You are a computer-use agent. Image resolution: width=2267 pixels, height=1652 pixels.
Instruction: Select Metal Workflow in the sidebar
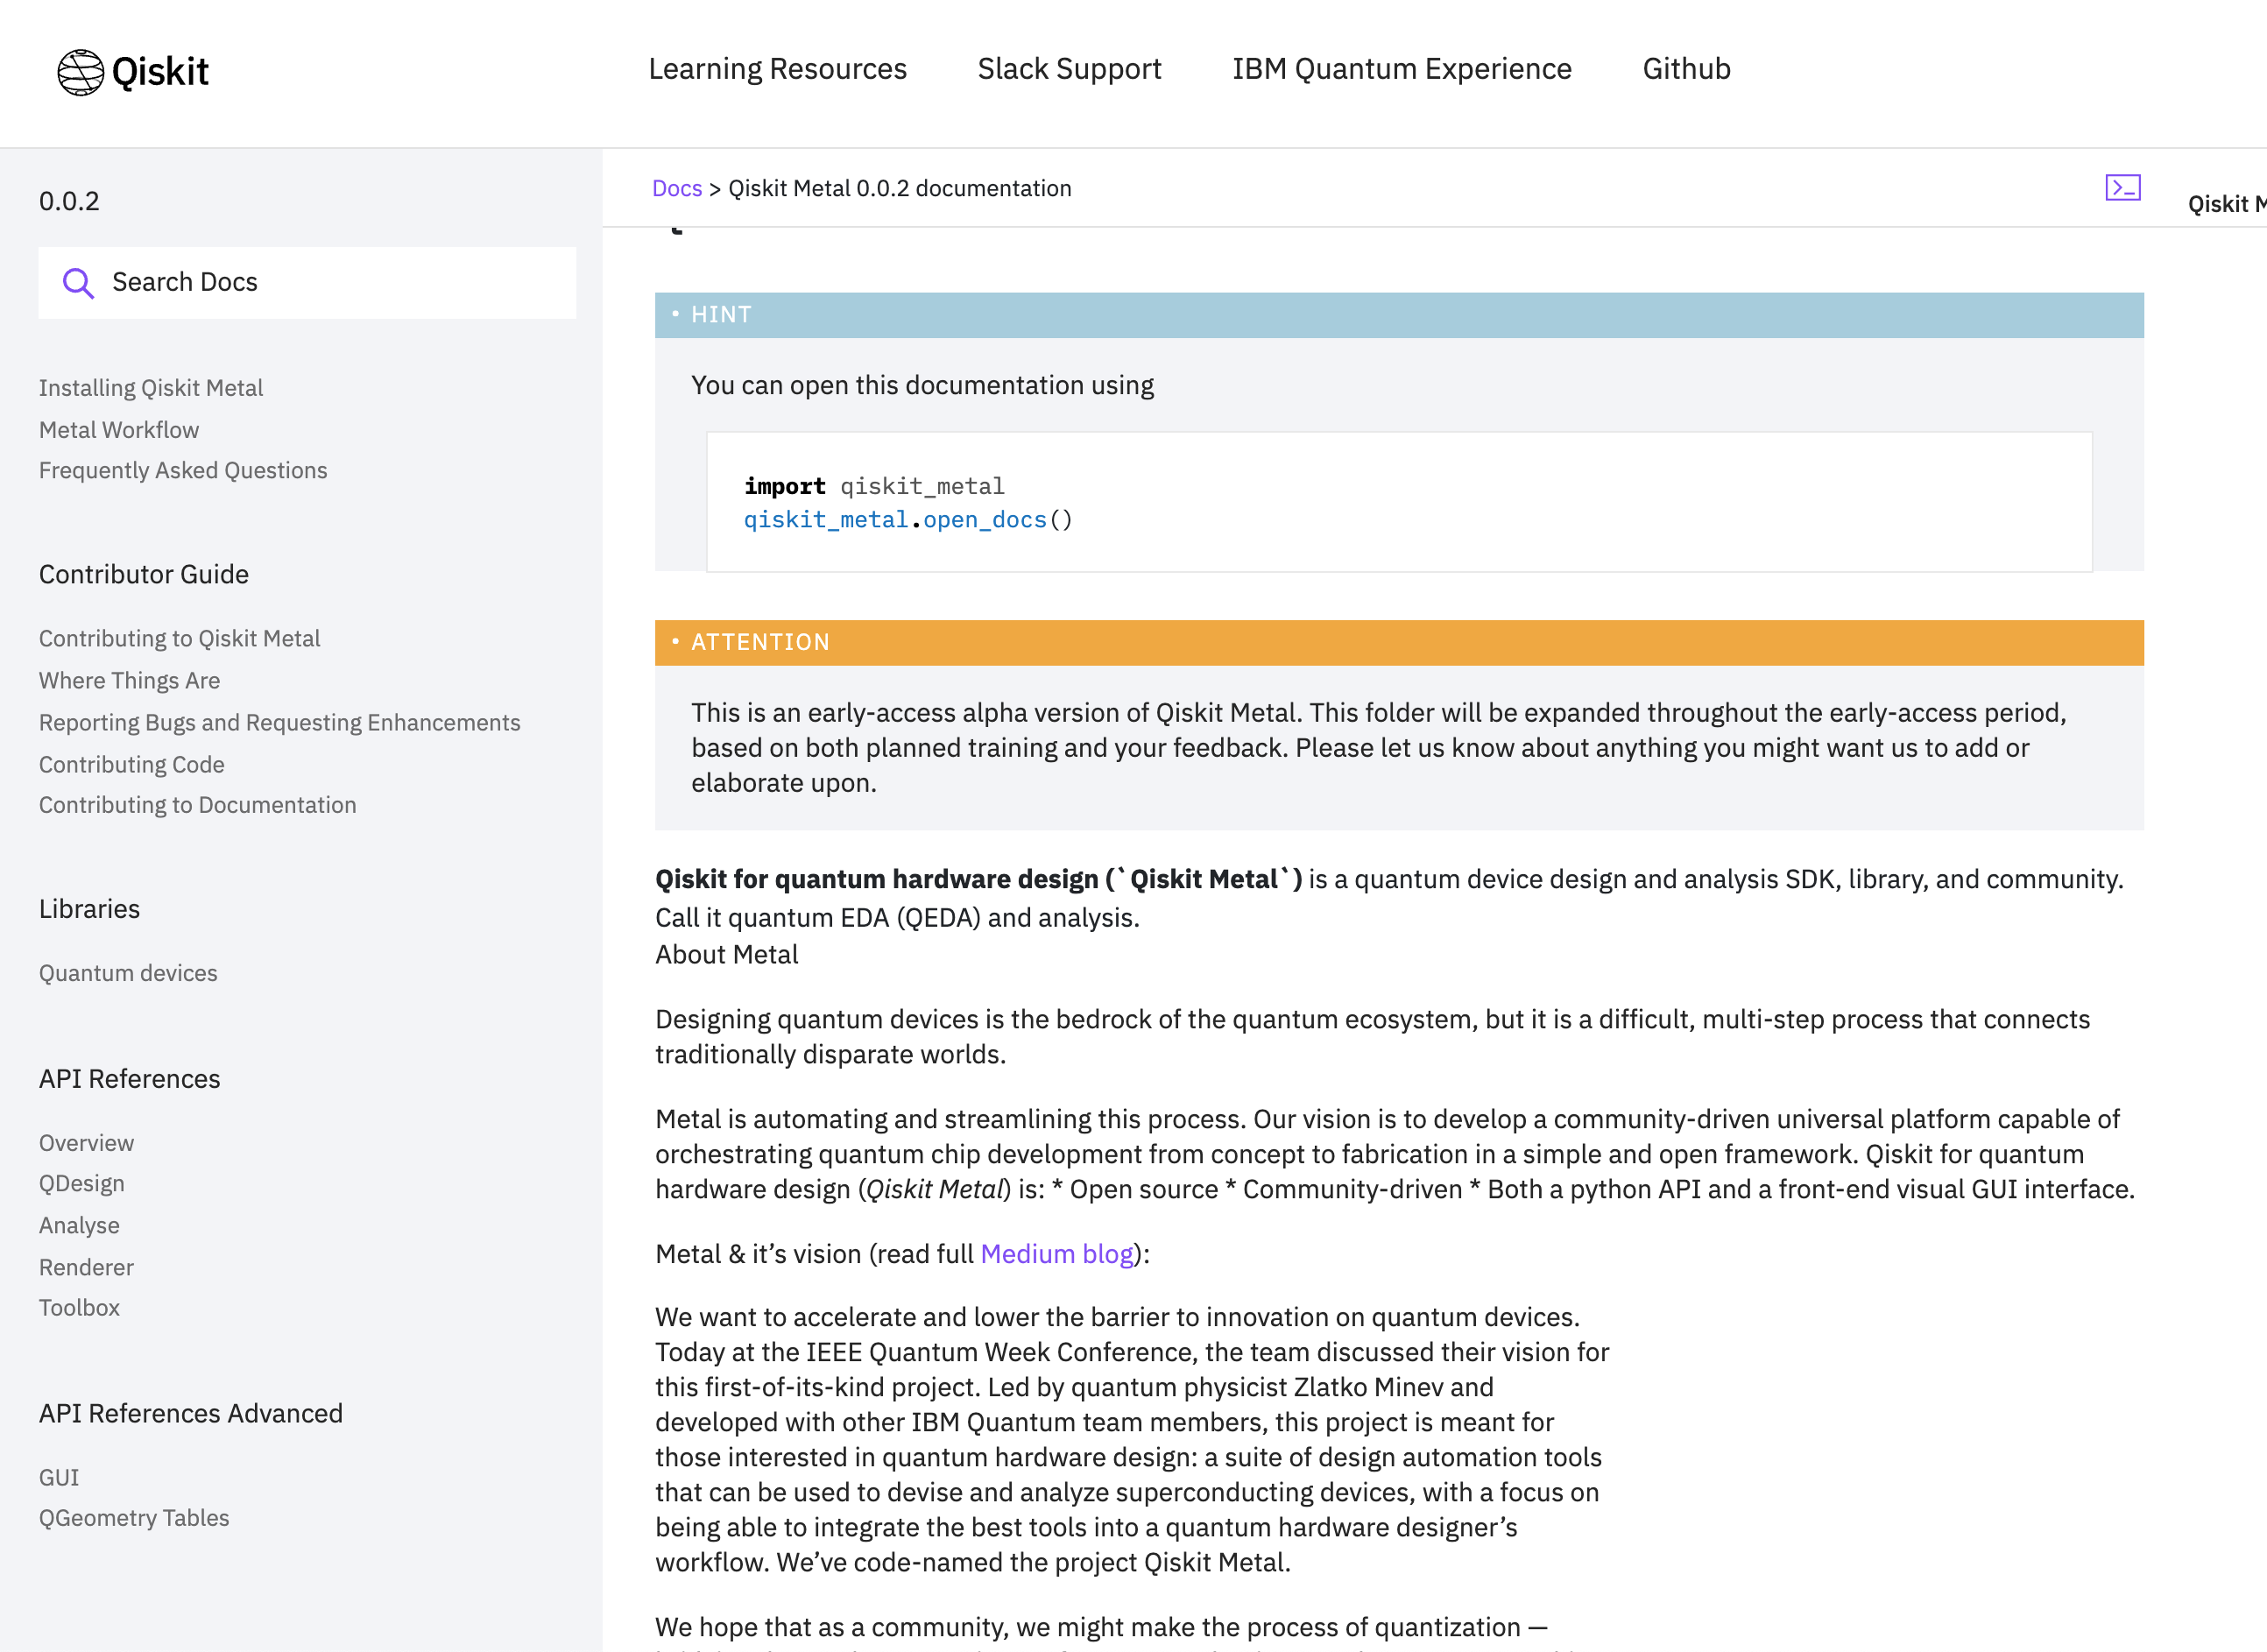coord(118,430)
